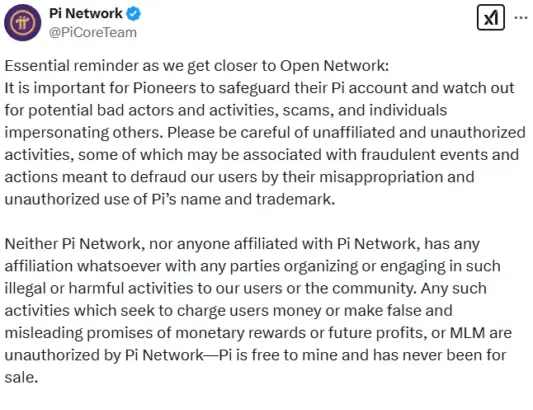The width and height of the screenshot is (533, 410).
Task: Click the line starting 'for potential bad actors'
Action: tap(226, 110)
